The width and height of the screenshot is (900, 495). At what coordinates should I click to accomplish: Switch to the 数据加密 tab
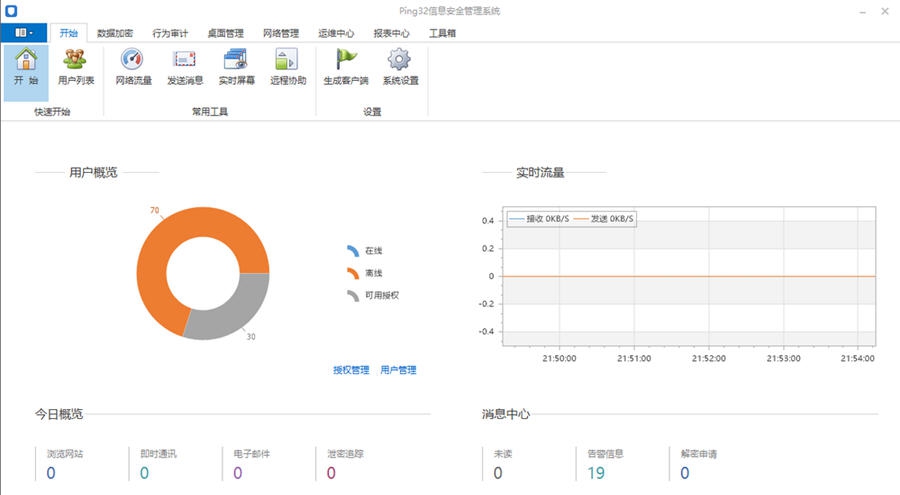(115, 33)
